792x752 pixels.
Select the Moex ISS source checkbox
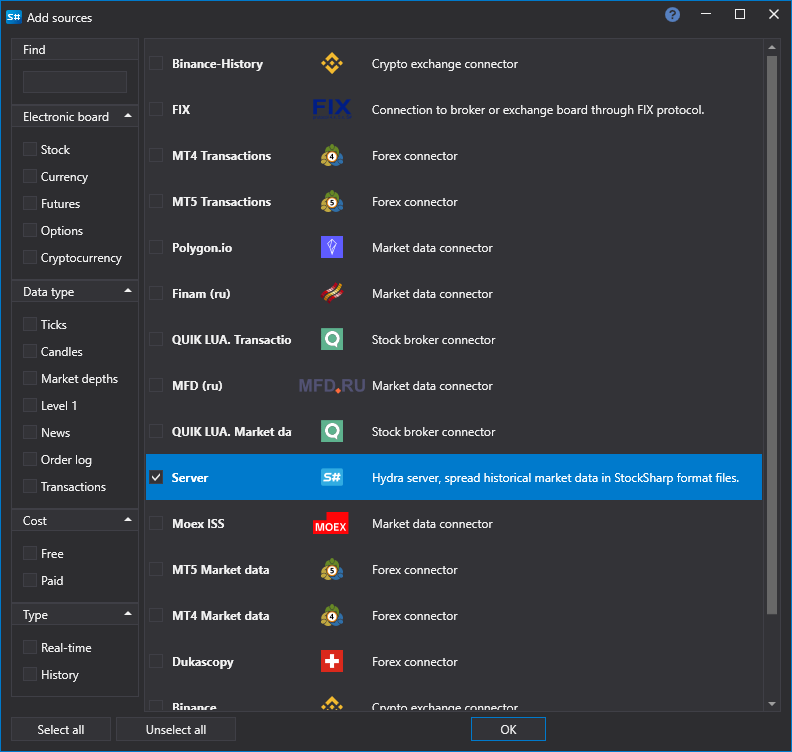tap(156, 523)
